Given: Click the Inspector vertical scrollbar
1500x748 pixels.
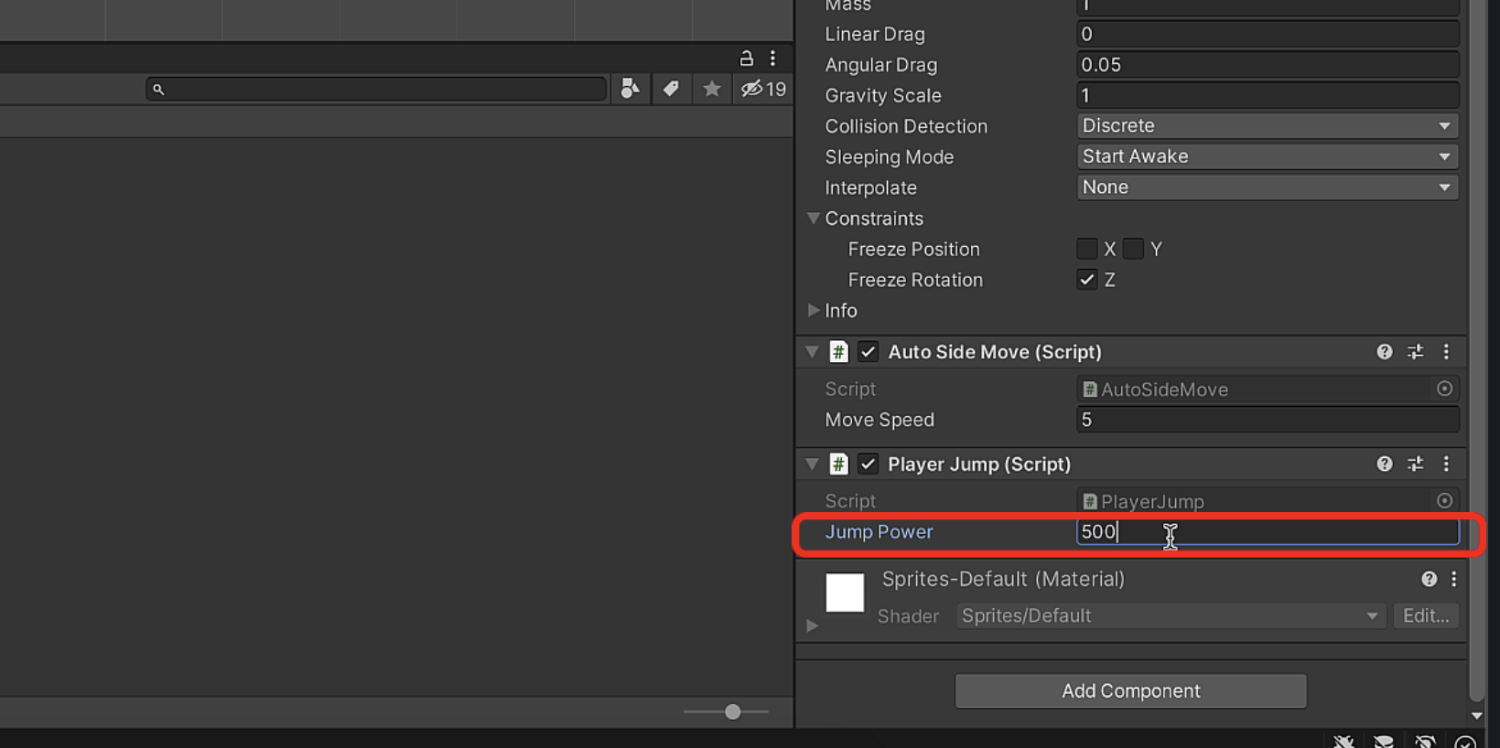Looking at the screenshot, I should 1477,350.
